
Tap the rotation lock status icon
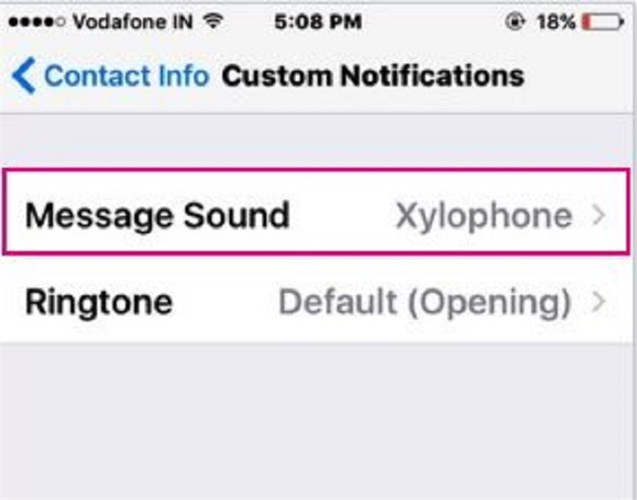[x=515, y=22]
